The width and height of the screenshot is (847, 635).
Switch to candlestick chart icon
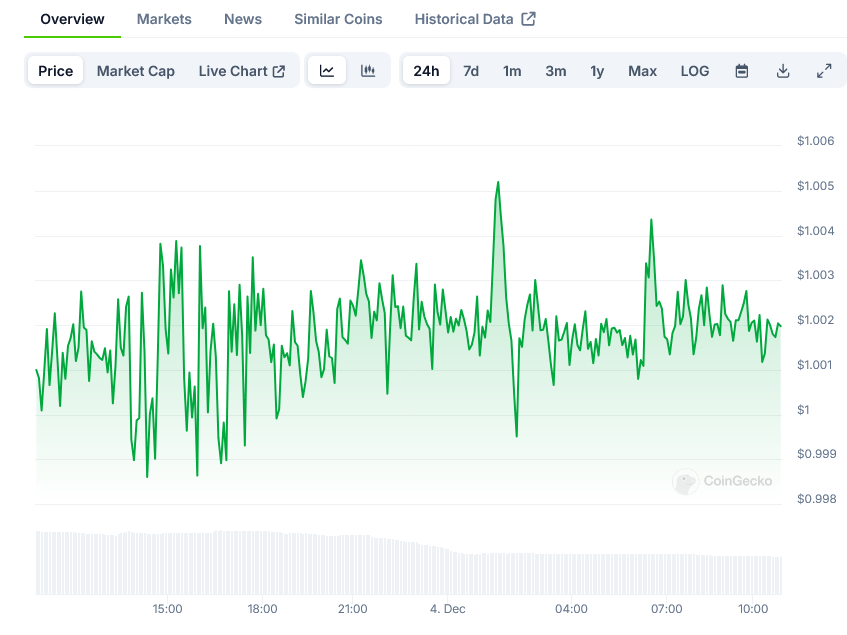pyautogui.click(x=368, y=71)
